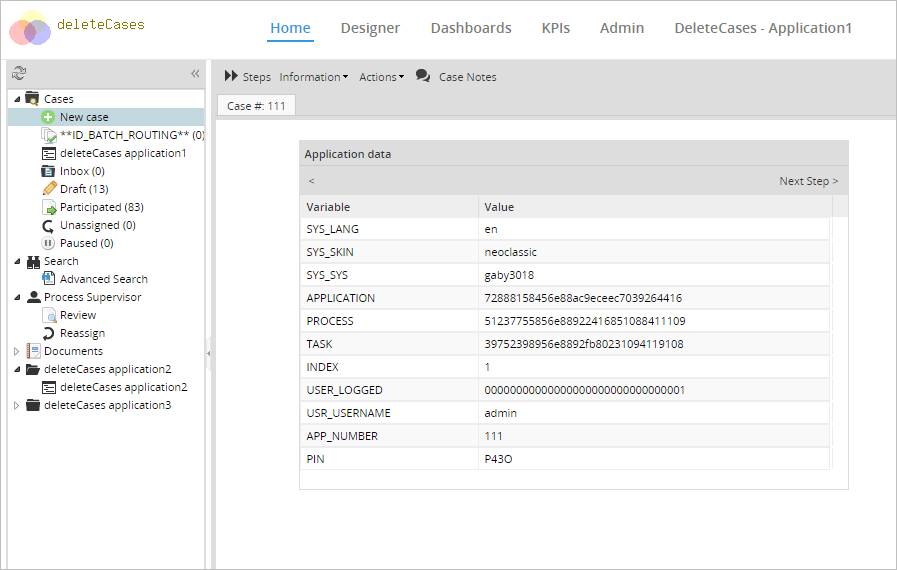The image size is (897, 570).
Task: Collapse the left panel with double-chevron
Action: 195,73
